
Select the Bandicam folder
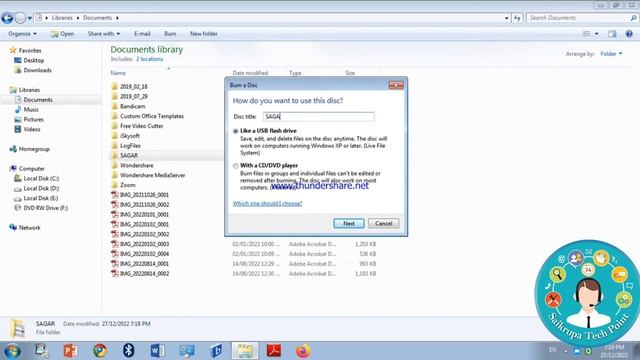pos(132,106)
